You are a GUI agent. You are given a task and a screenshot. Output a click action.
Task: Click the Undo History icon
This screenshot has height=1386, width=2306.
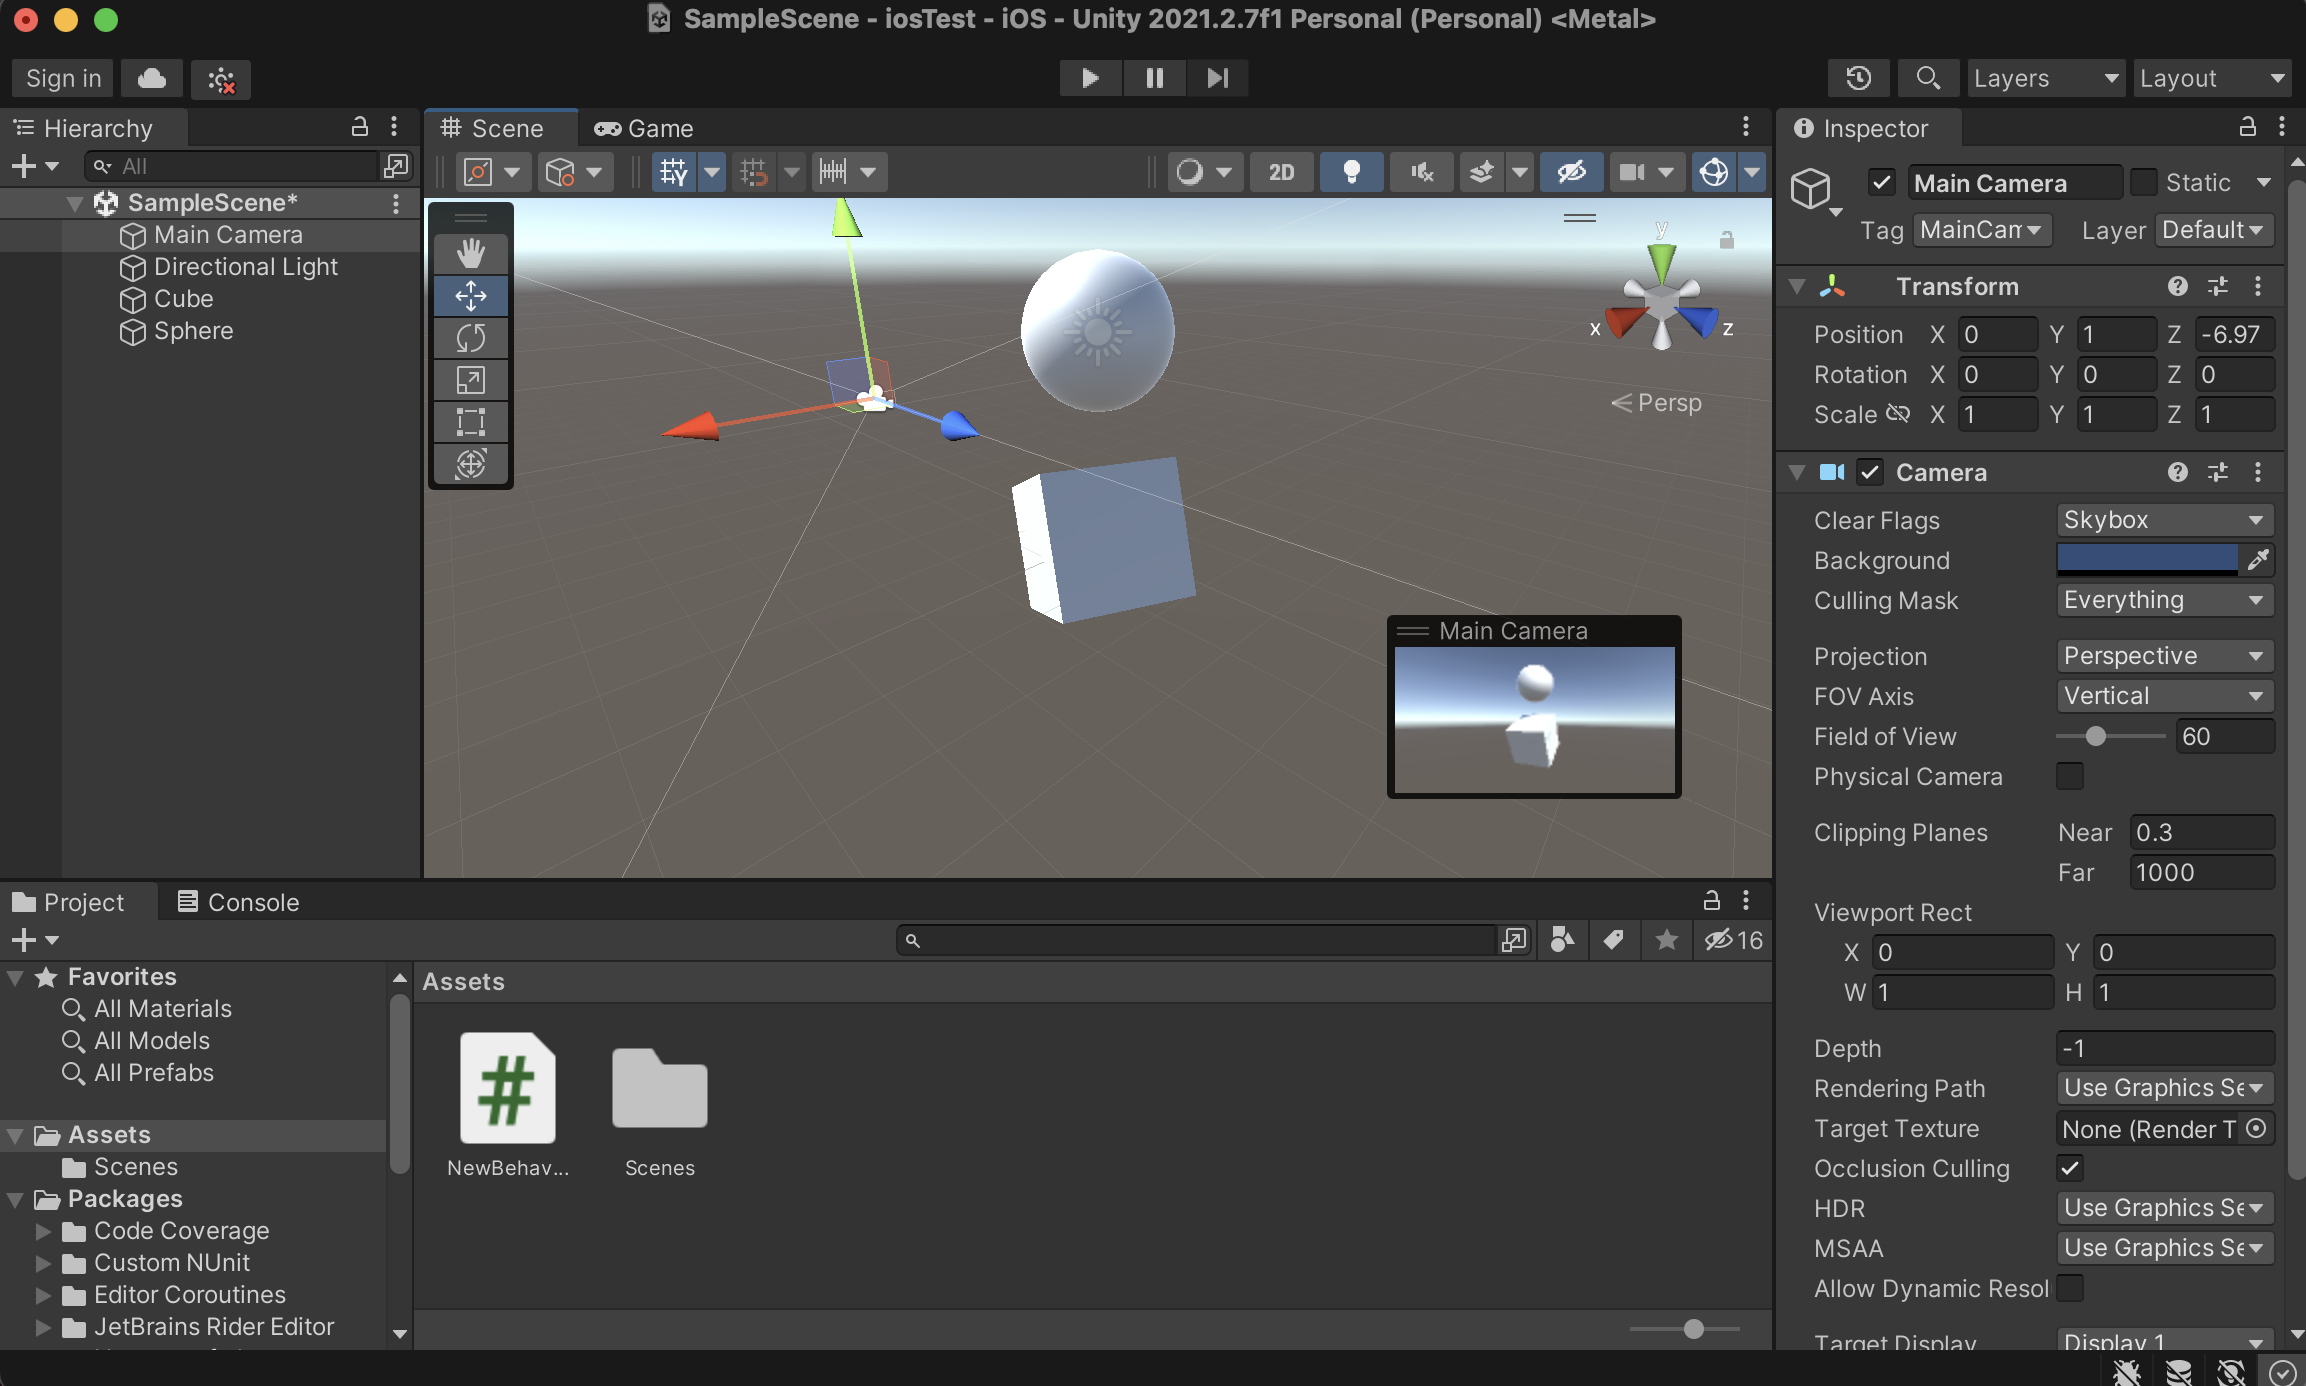pos(1858,78)
